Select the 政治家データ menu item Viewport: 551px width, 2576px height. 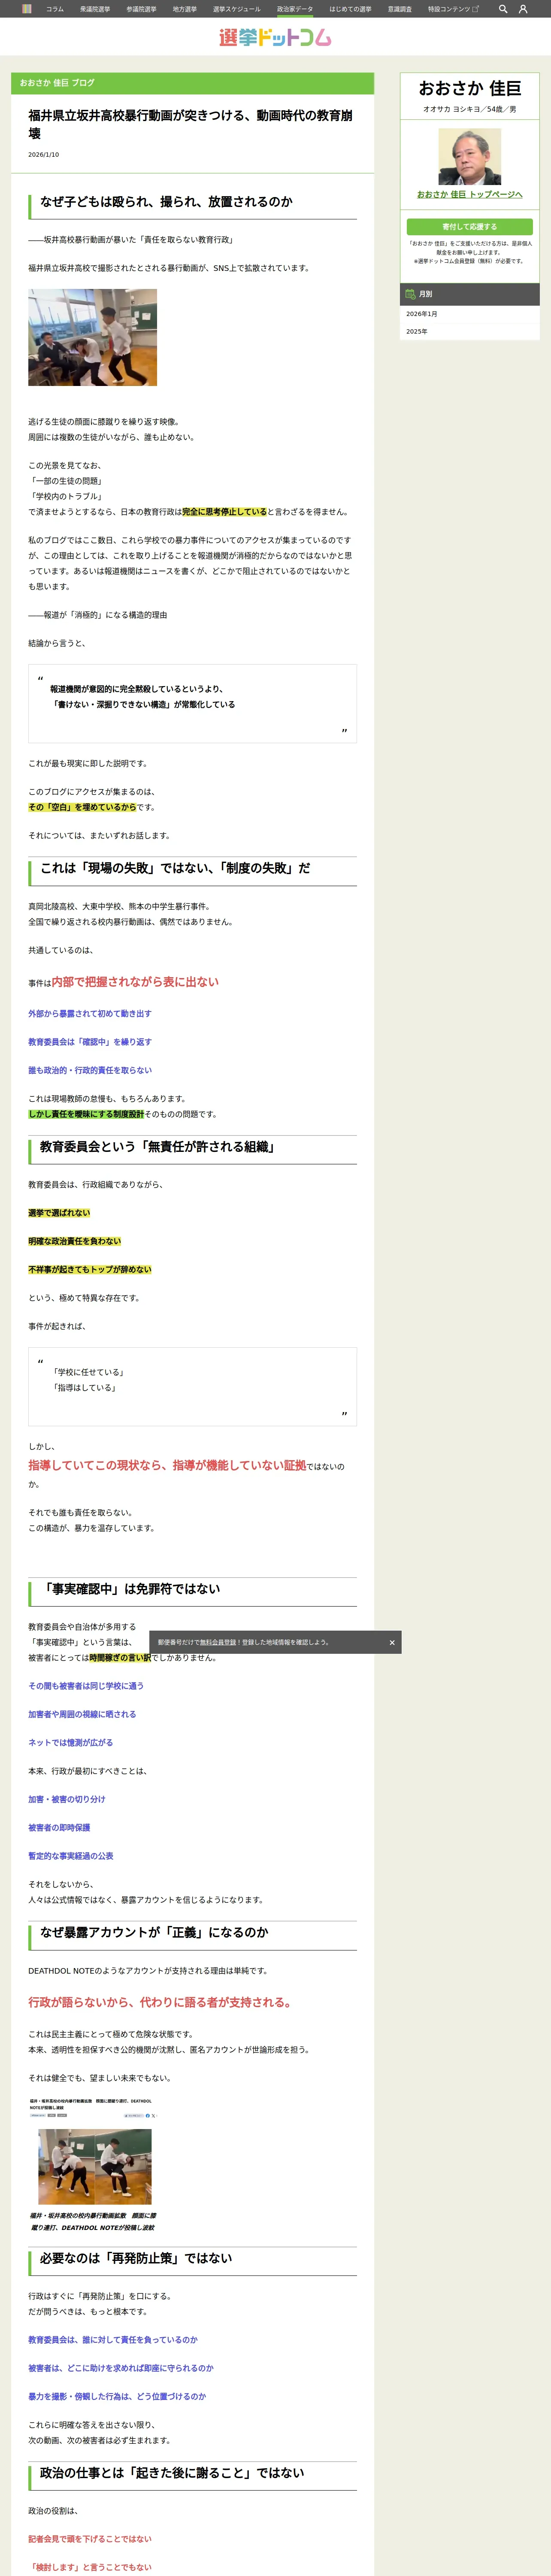coord(295,9)
